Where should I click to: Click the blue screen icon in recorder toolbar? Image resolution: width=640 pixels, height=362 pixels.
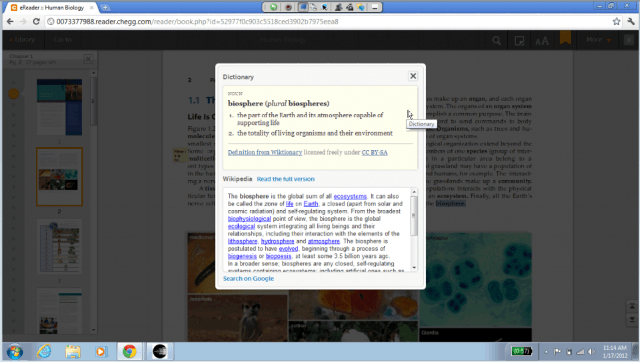pos(303,7)
